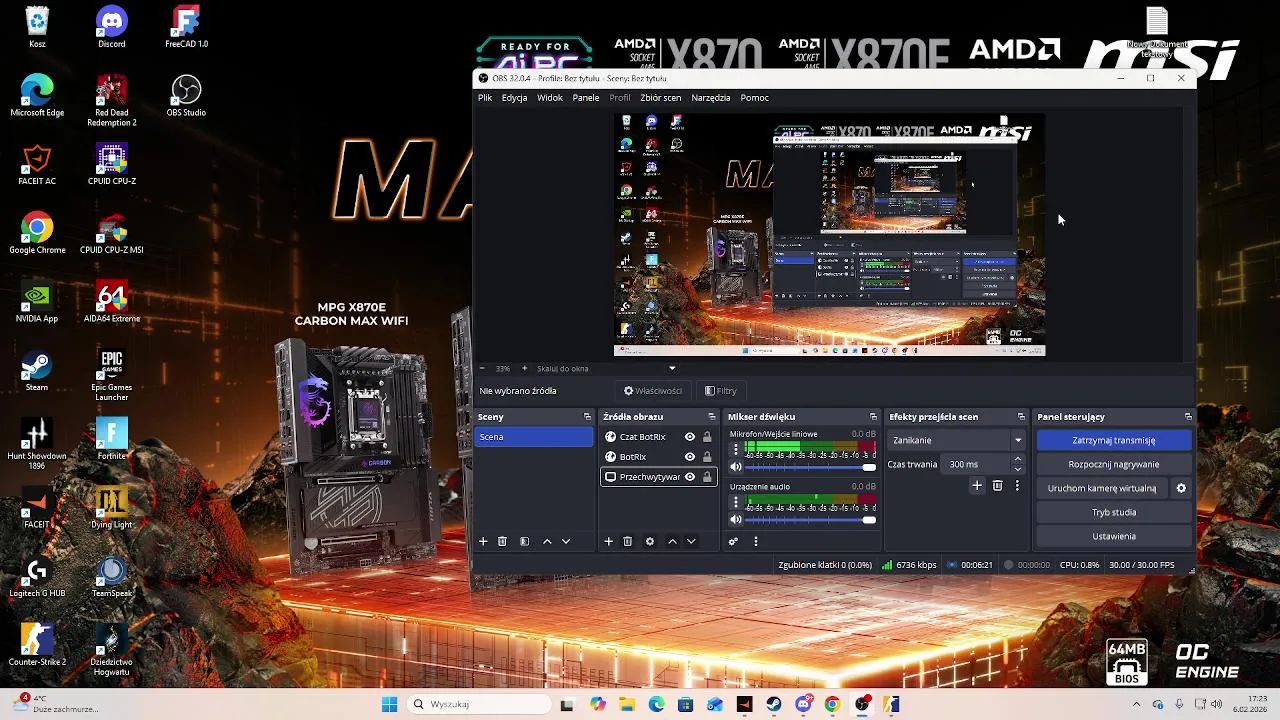Mute Mikrofon/Wejście liniowe speaker icon
Viewport: 1280px width, 720px height.
click(x=736, y=467)
